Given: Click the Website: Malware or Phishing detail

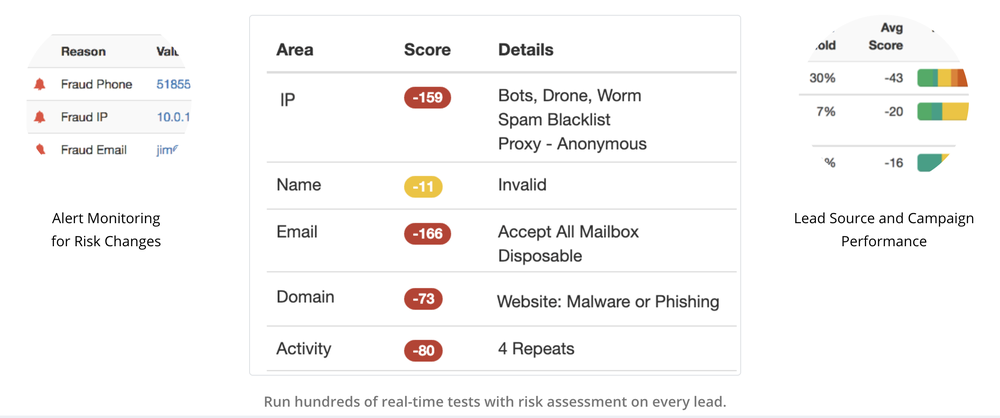Looking at the screenshot, I should pos(608,301).
